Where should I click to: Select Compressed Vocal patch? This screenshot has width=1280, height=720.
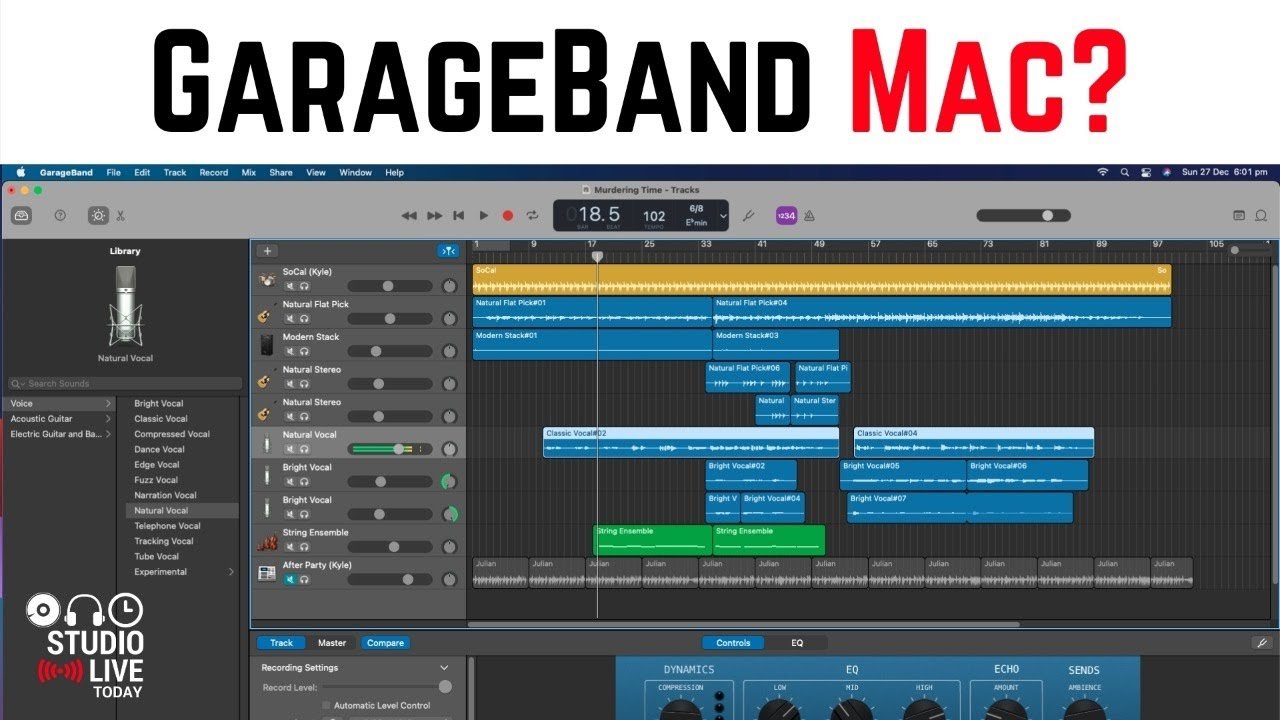pyautogui.click(x=172, y=434)
